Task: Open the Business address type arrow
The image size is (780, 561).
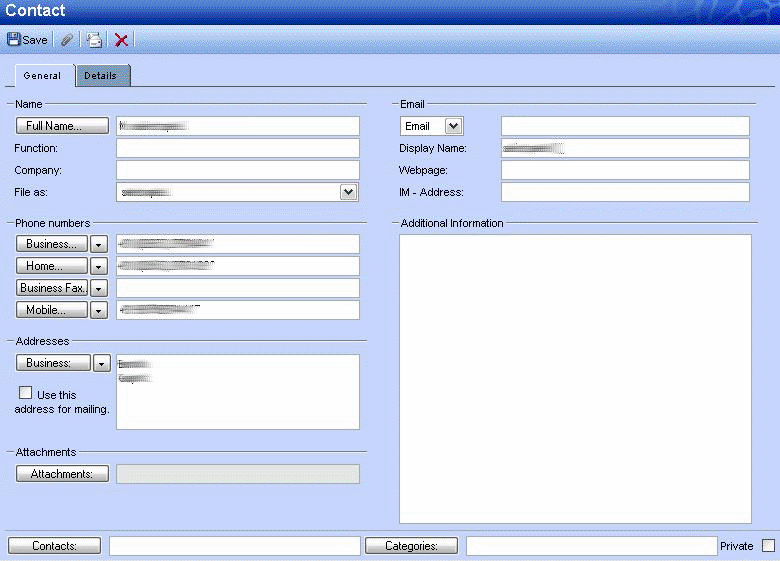Action: [x=101, y=363]
